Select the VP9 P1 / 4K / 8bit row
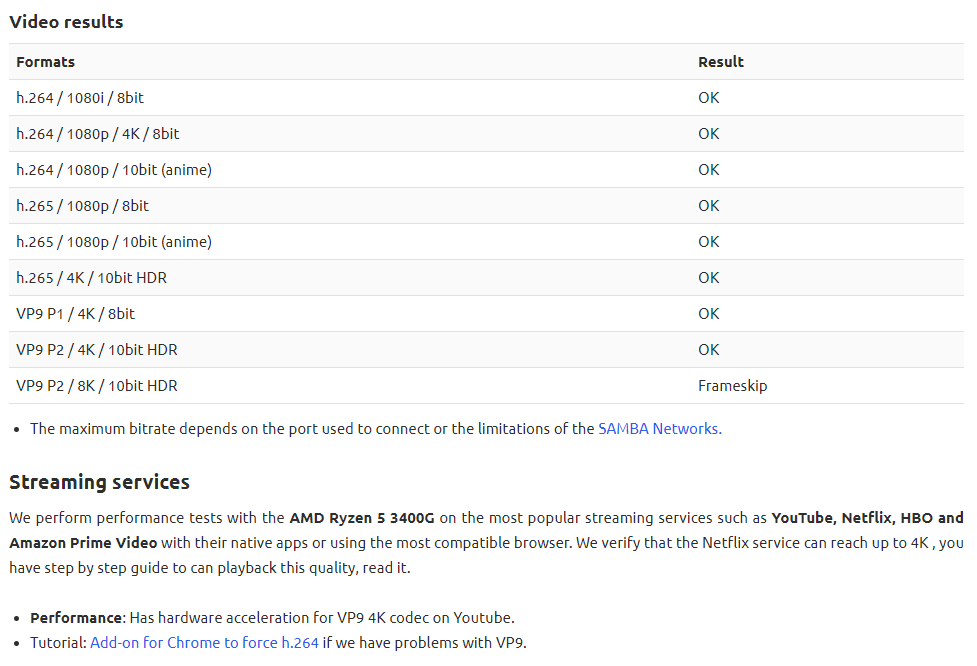This screenshot has height=666, width=977. (x=76, y=314)
